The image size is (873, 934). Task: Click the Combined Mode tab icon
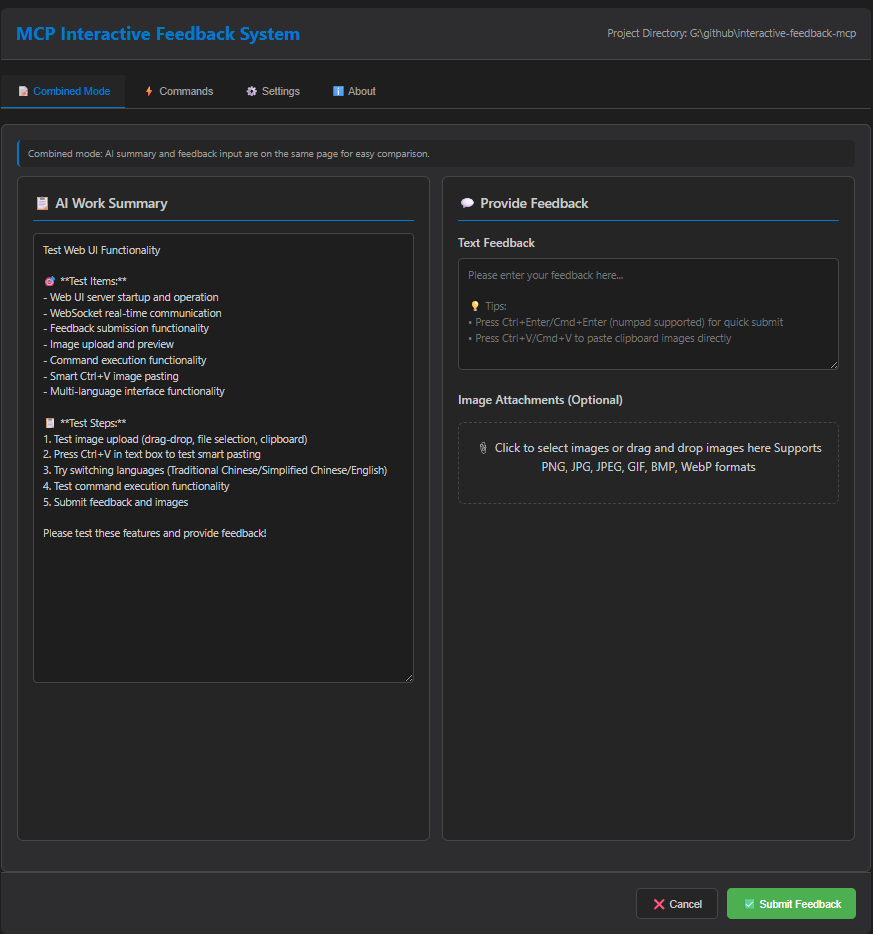(x=23, y=91)
